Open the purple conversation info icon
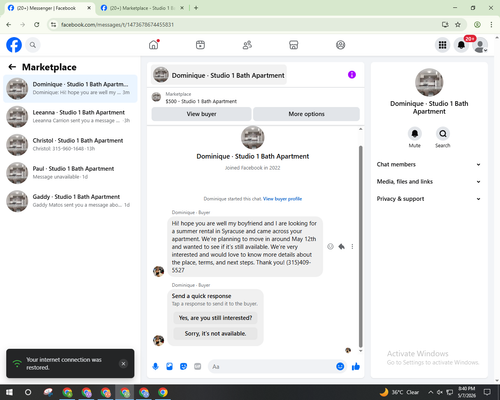Viewport: 500px width, 400px height. 352,75
